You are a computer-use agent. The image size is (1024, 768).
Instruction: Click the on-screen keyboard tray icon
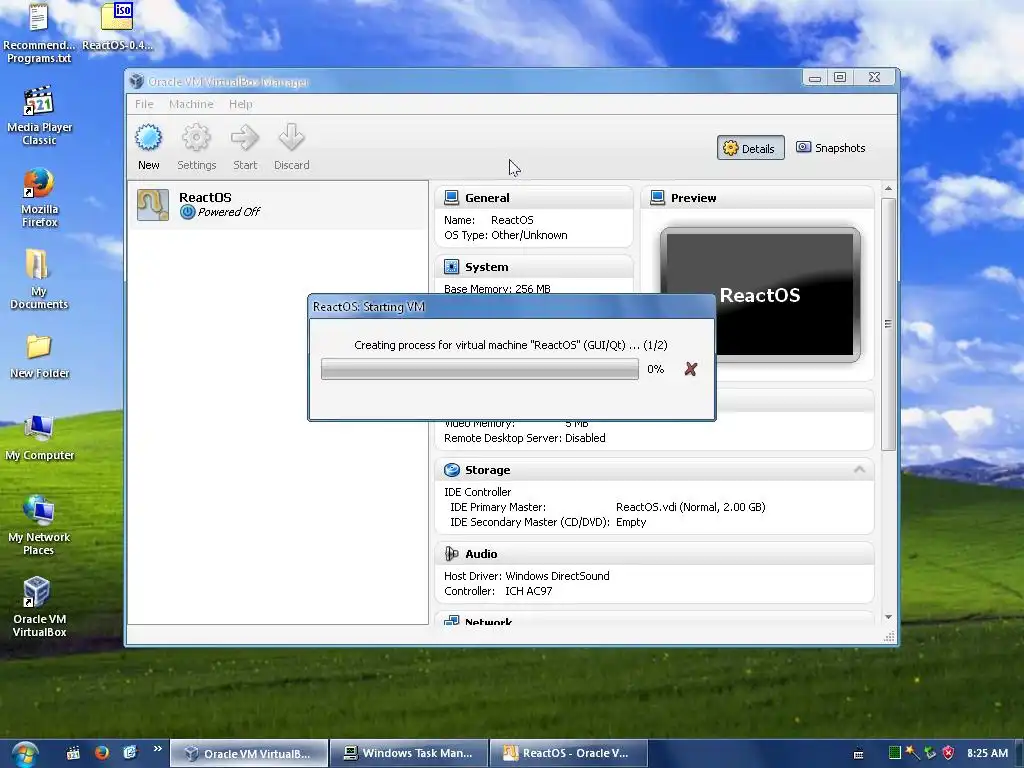pos(859,754)
